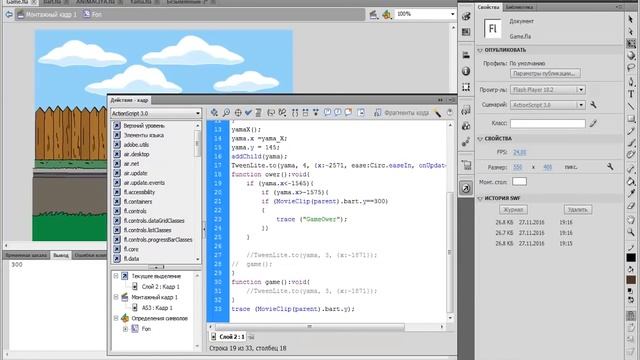Click the back arrow above the stage
Viewport: 640px width, 360px height.
coord(9,14)
